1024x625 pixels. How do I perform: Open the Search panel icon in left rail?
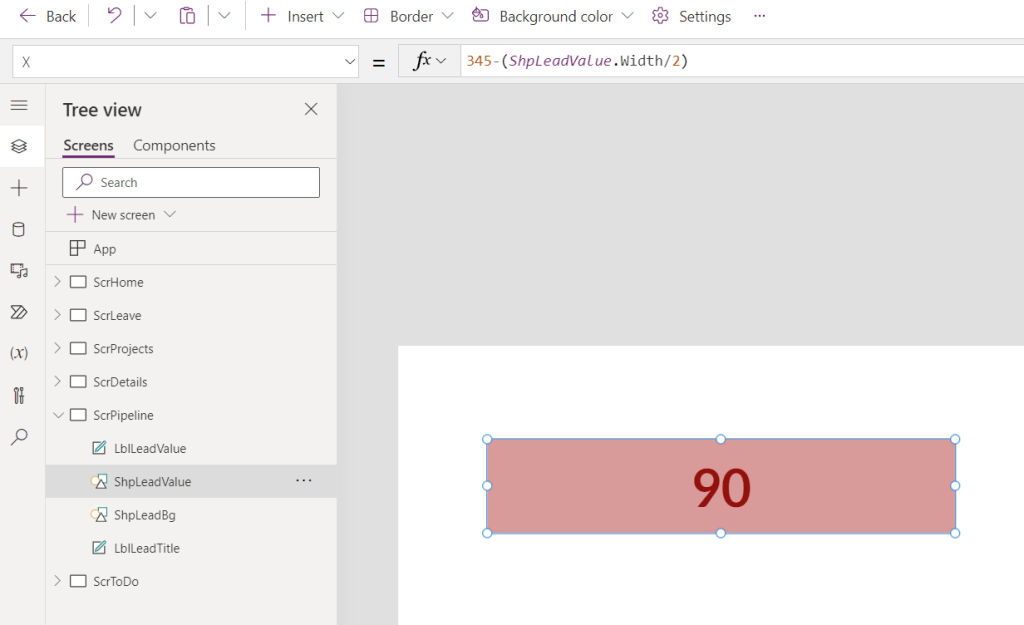(18, 436)
